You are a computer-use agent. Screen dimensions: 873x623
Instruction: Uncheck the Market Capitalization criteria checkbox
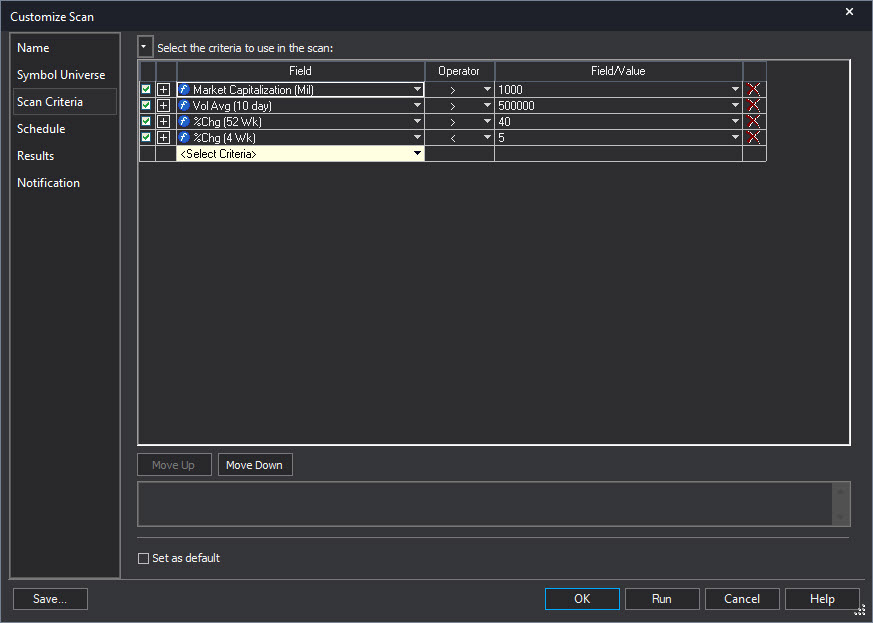[x=146, y=90]
